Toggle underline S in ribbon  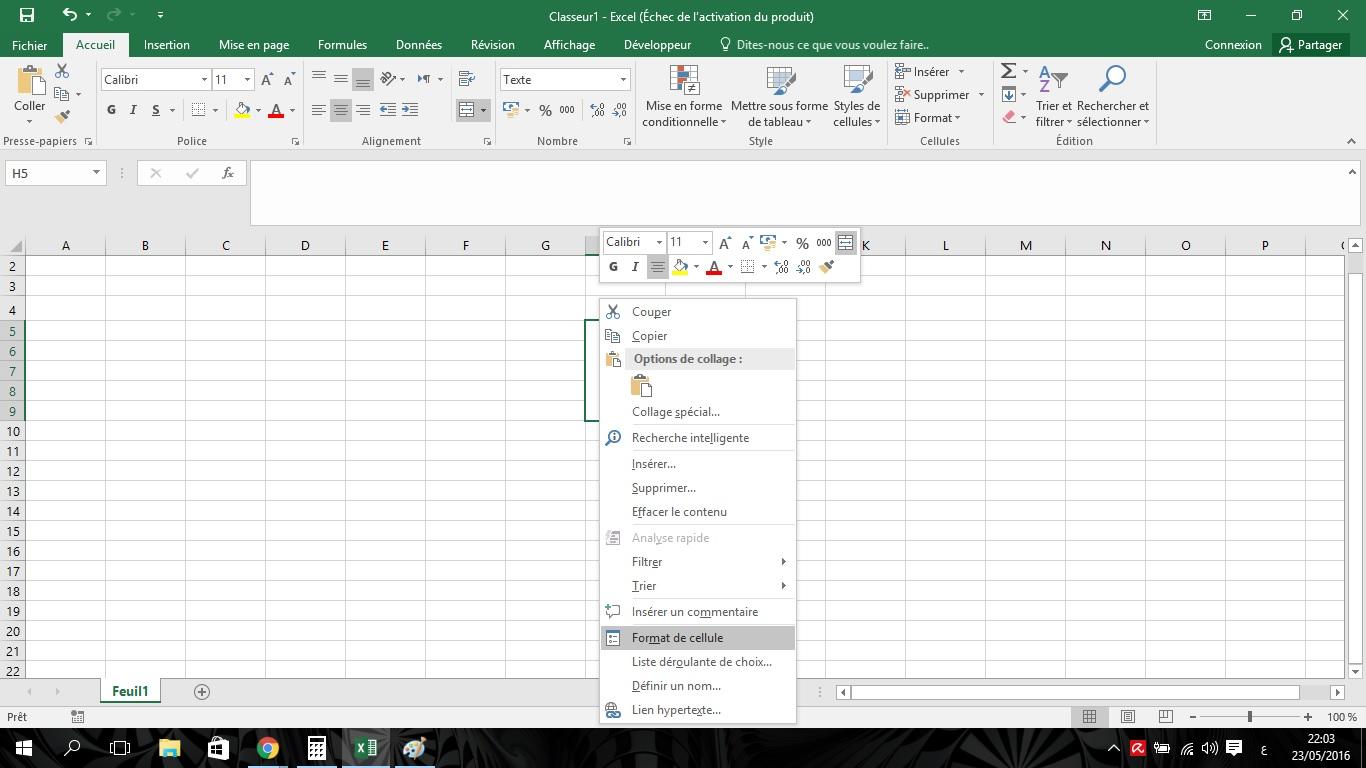pyautogui.click(x=155, y=110)
